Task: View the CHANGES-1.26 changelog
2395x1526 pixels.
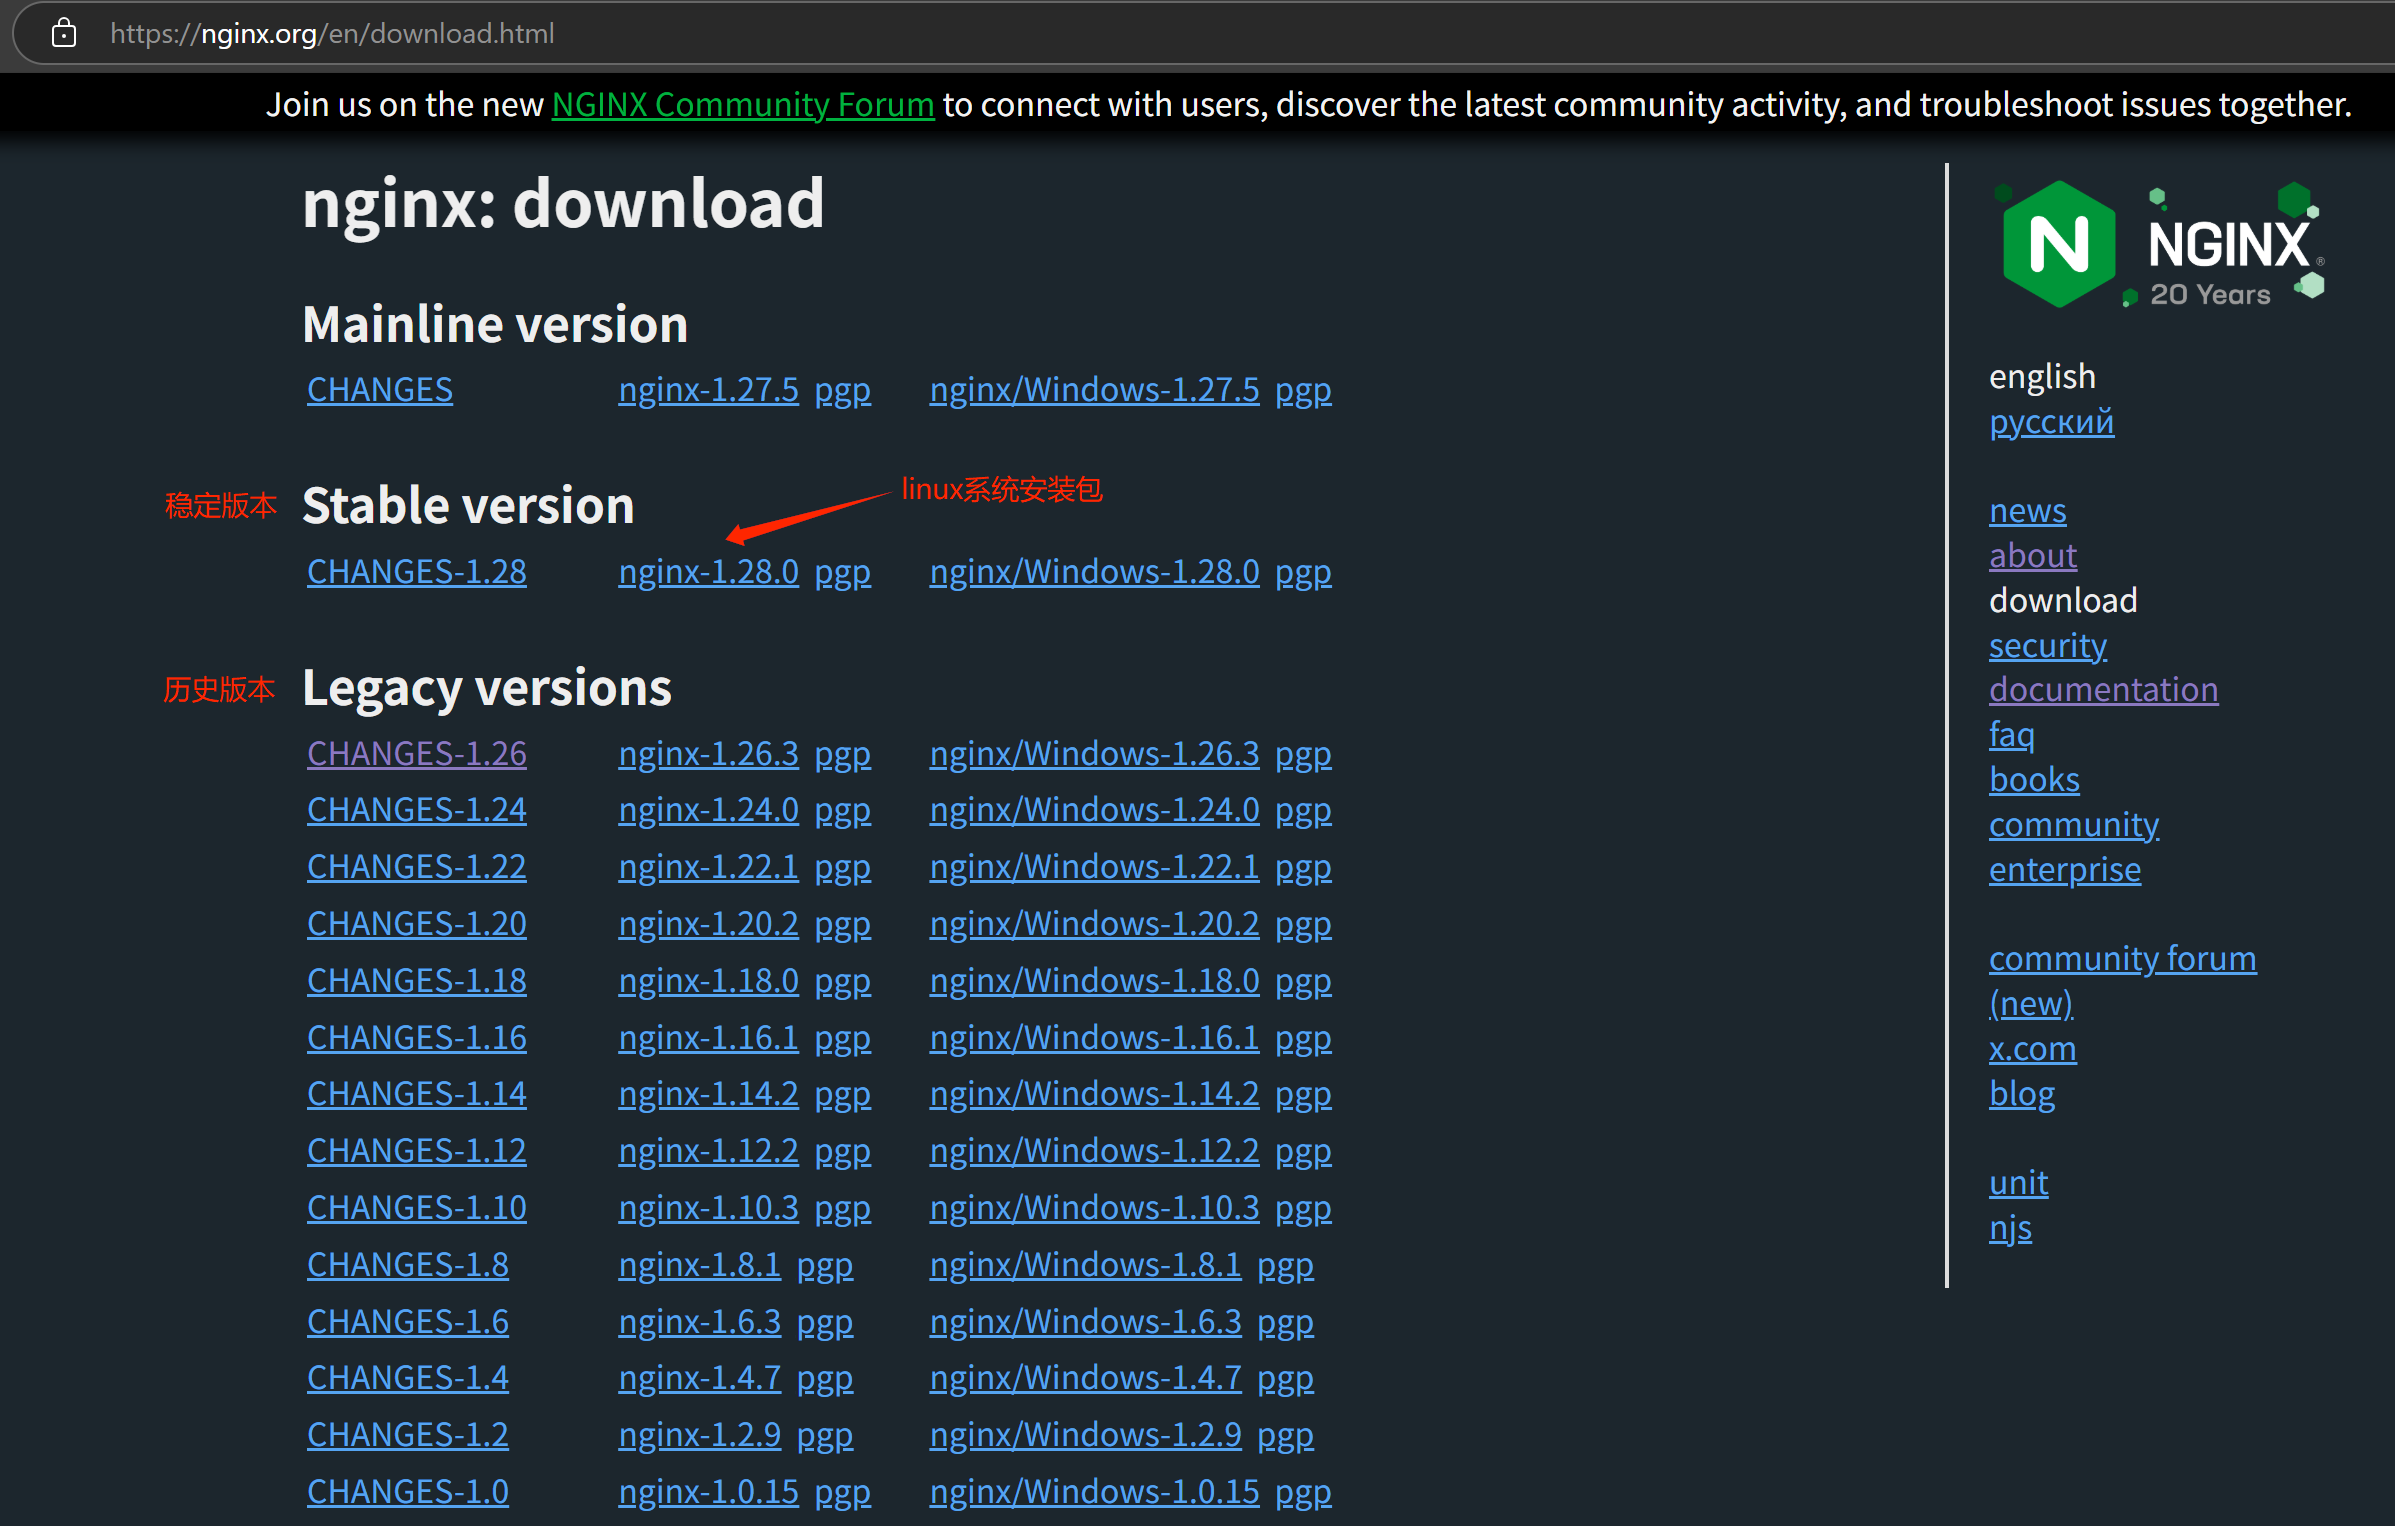Action: coord(416,754)
